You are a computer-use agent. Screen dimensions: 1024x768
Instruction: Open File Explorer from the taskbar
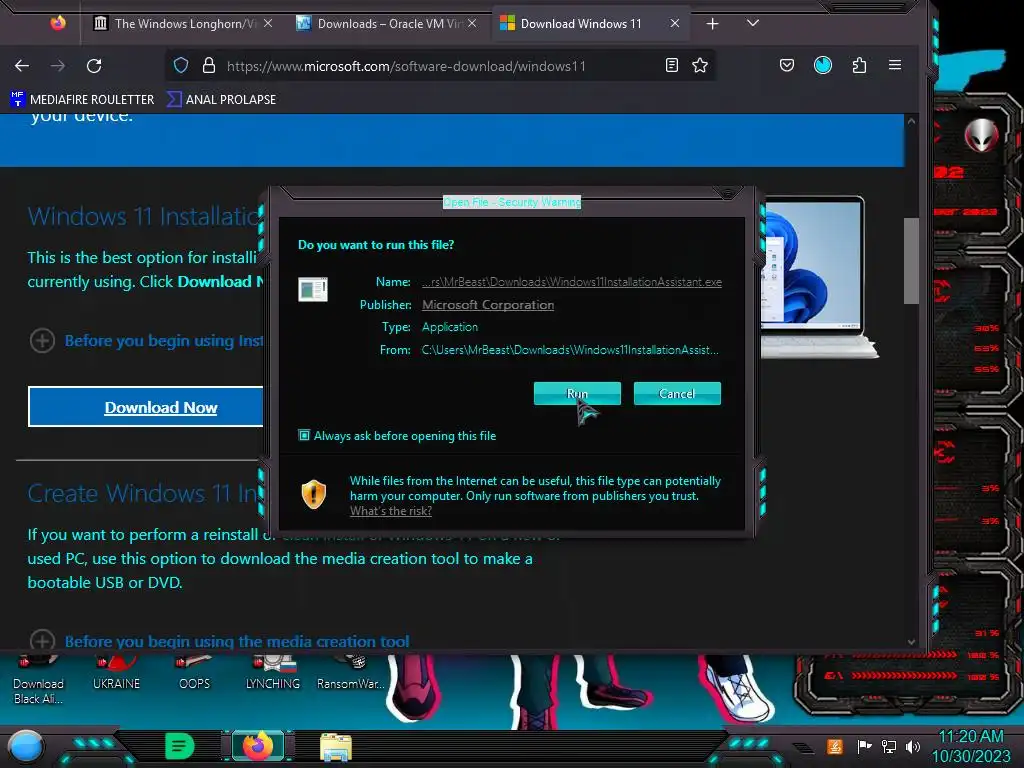click(x=336, y=747)
